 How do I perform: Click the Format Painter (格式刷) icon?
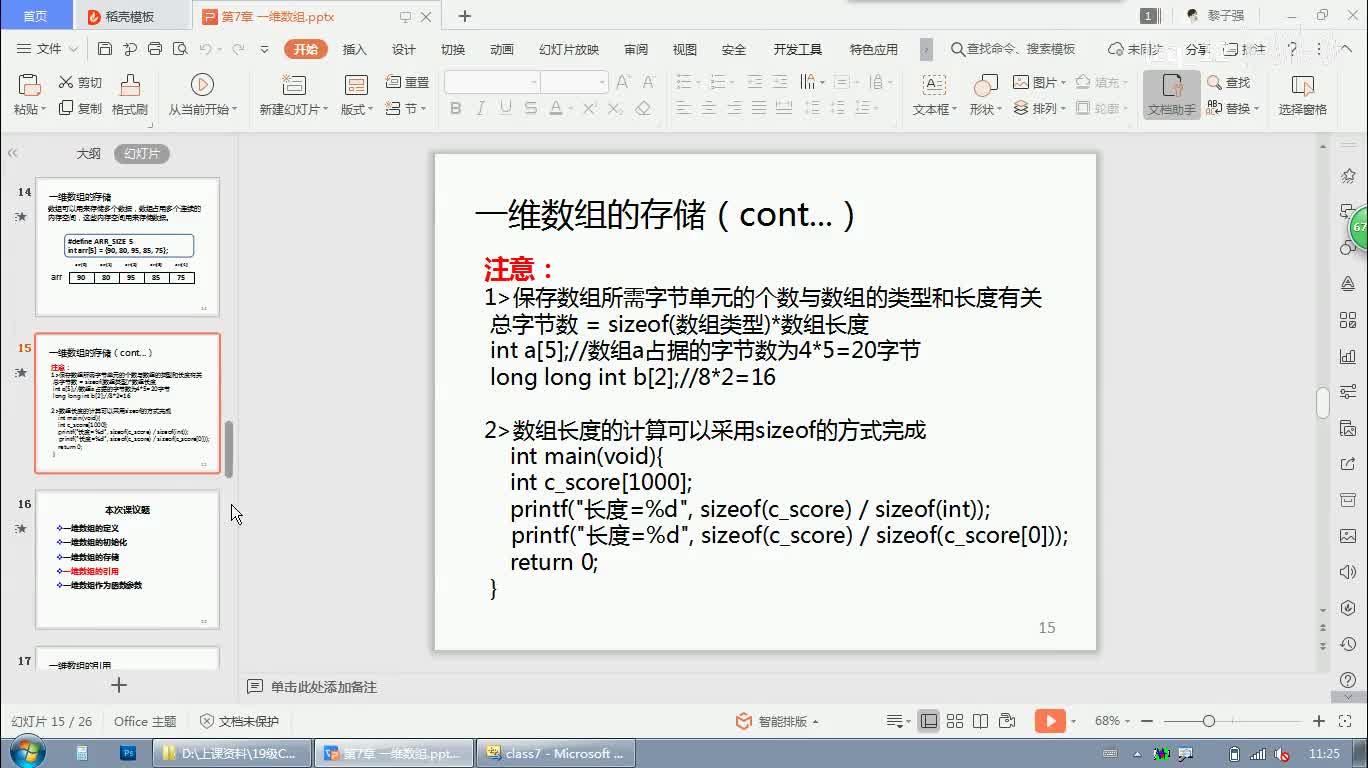pos(129,86)
